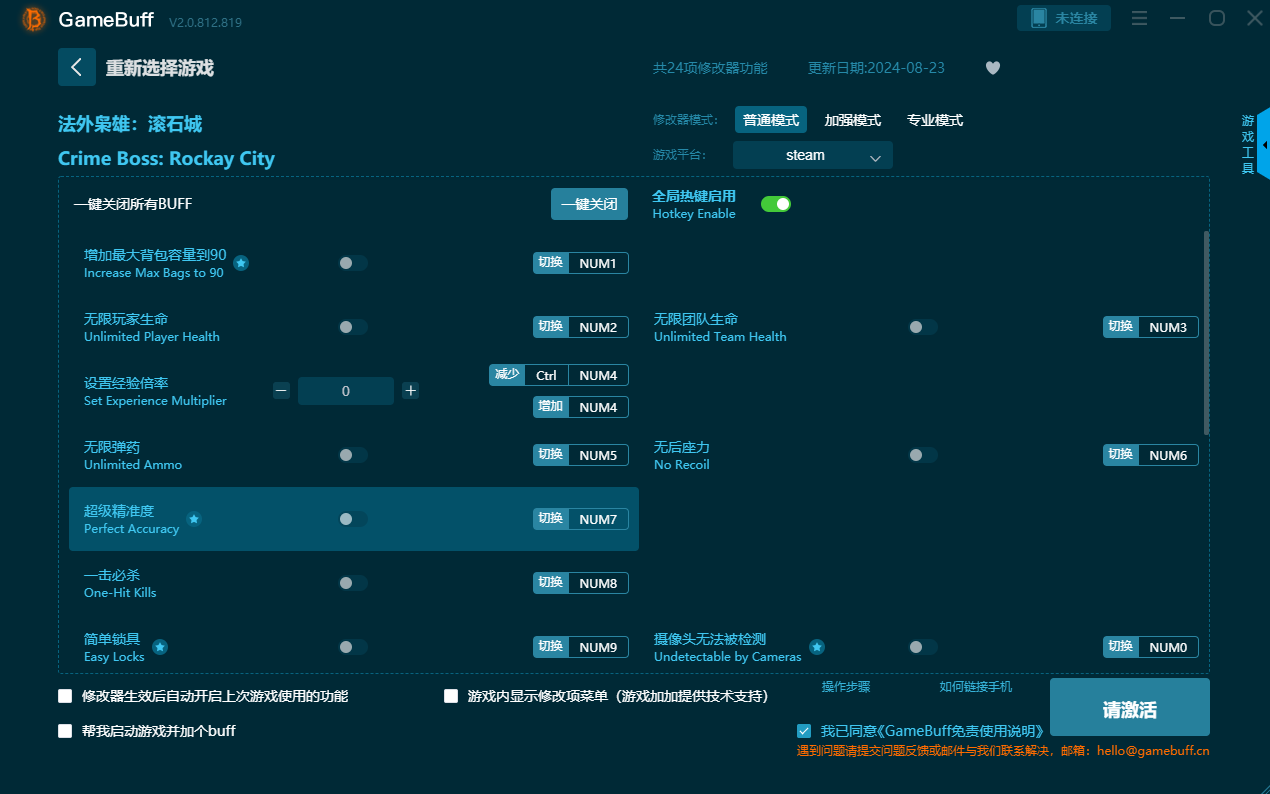Toggle Undetectable by Cameras switch
This screenshot has width=1270, height=794.
pos(923,647)
